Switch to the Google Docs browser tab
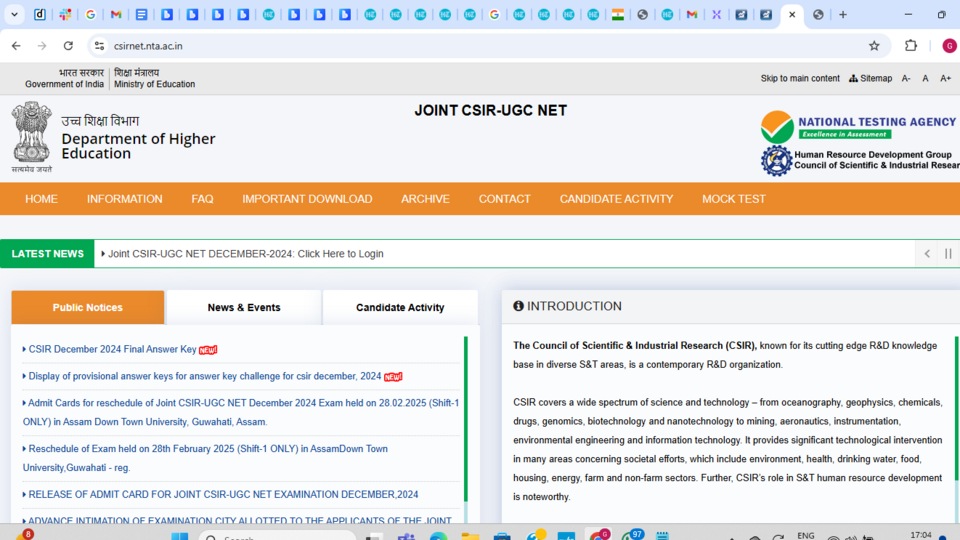The image size is (960, 540). tap(141, 15)
